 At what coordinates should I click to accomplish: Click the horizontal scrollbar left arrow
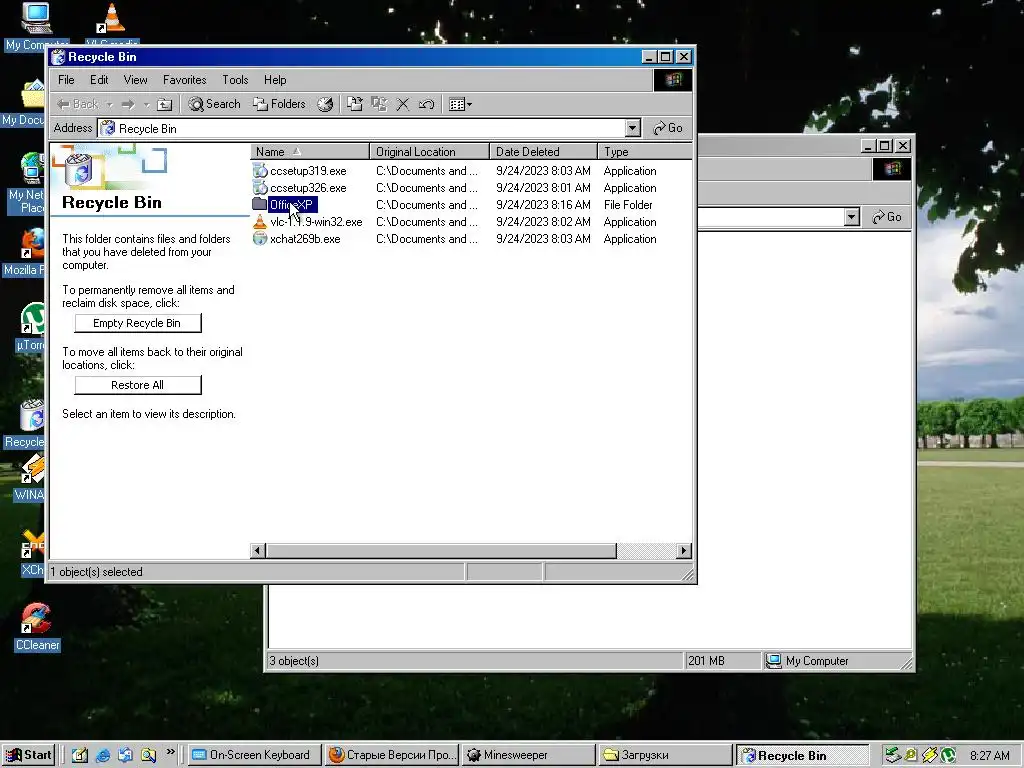pos(258,551)
